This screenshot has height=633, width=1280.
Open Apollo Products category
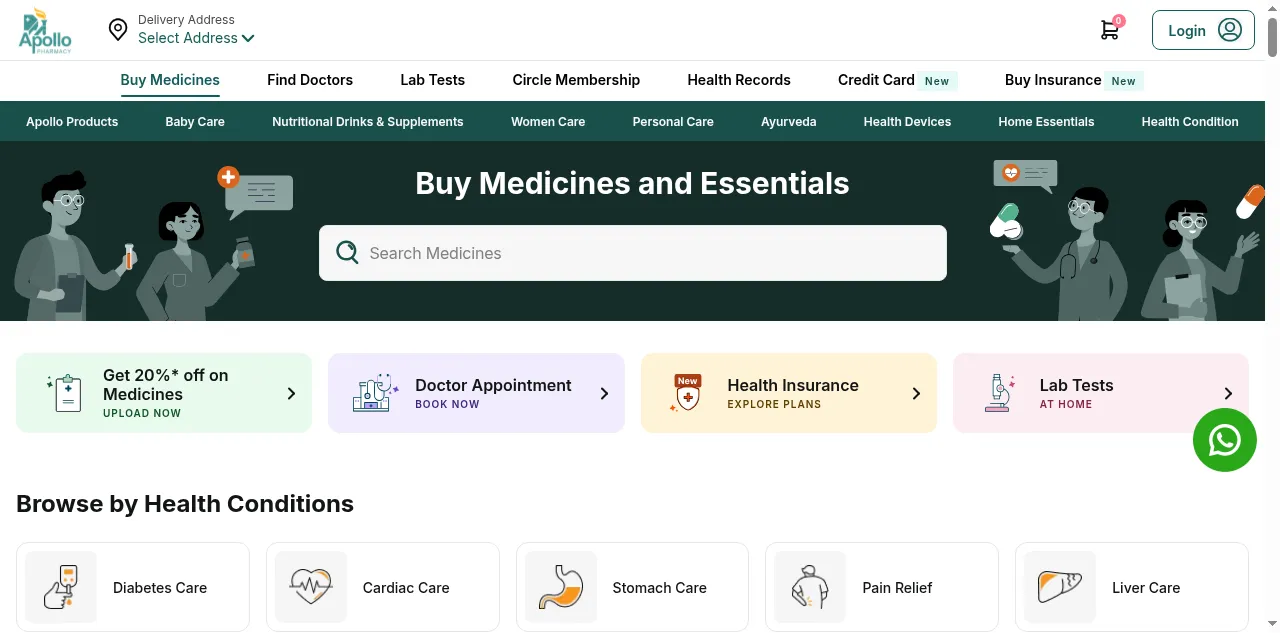[72, 121]
